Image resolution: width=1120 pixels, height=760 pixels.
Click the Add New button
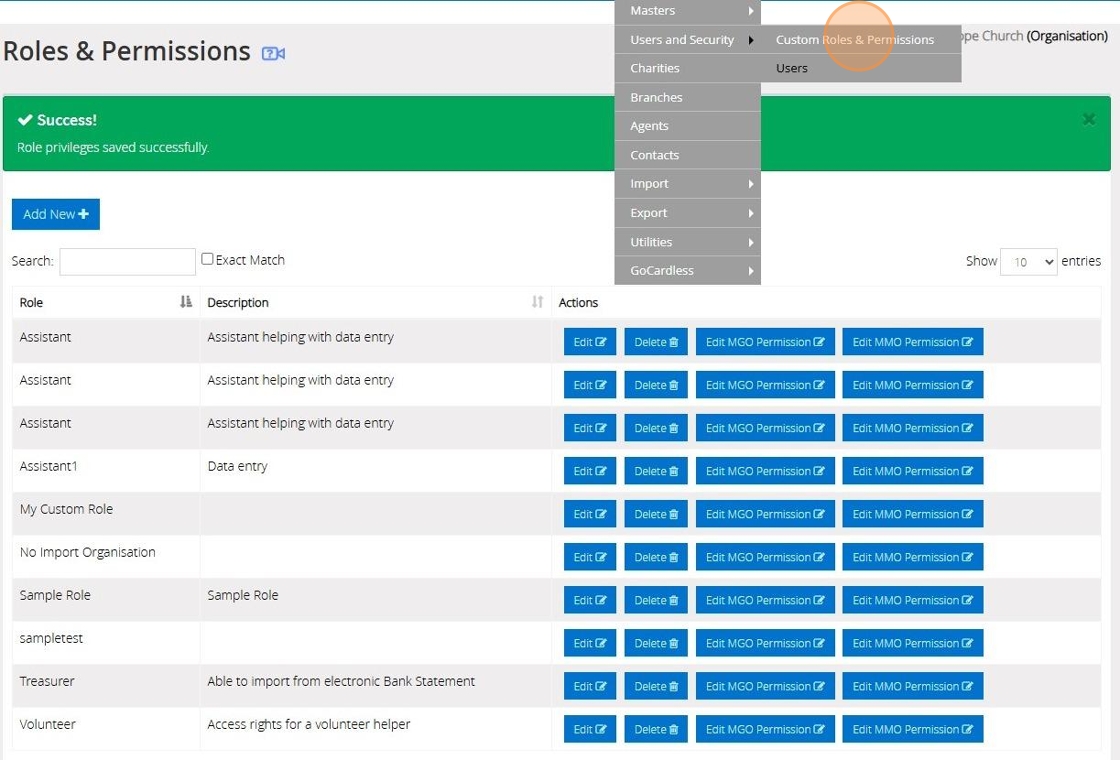click(x=56, y=214)
